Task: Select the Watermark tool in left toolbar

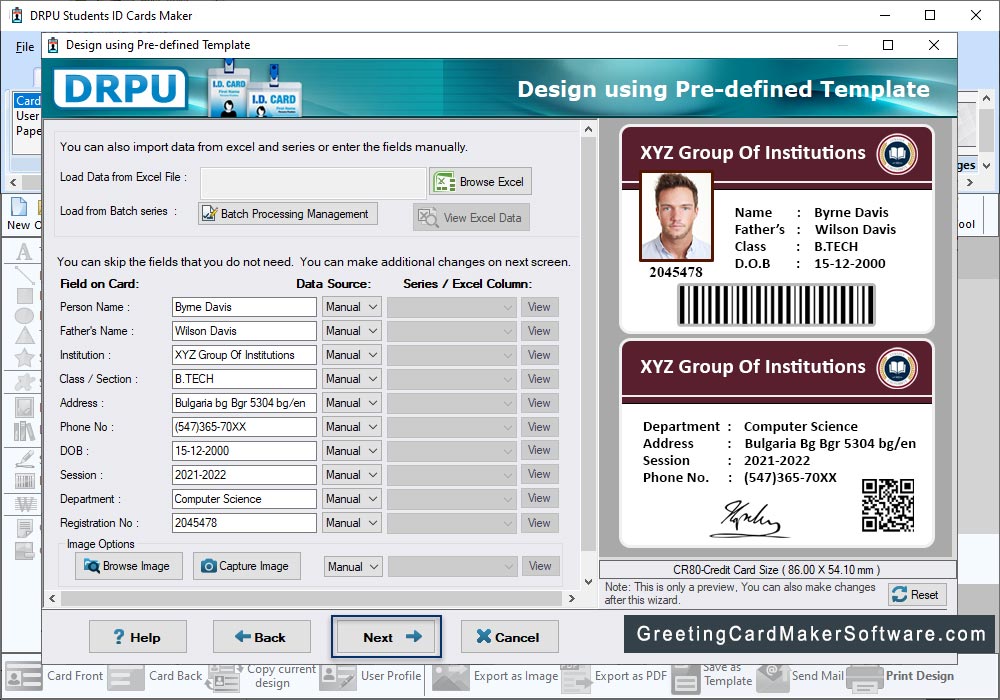Action: 24,504
